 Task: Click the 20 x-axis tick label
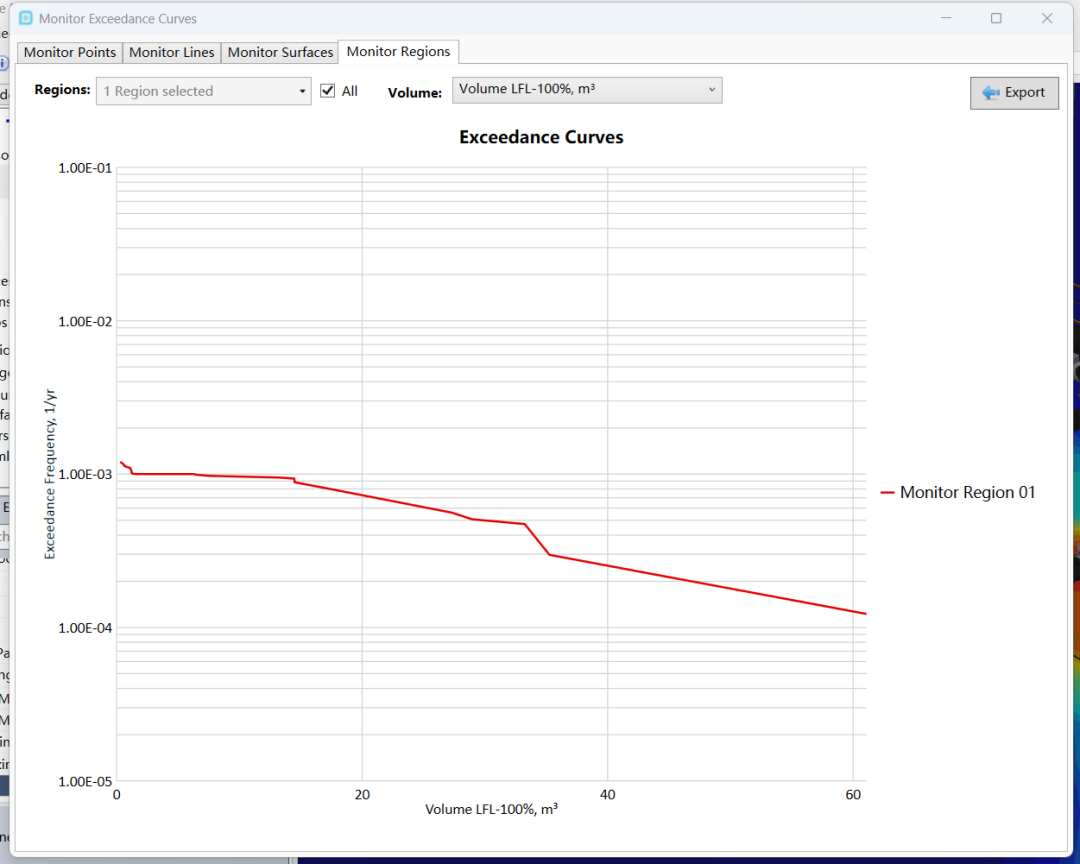pyautogui.click(x=362, y=794)
